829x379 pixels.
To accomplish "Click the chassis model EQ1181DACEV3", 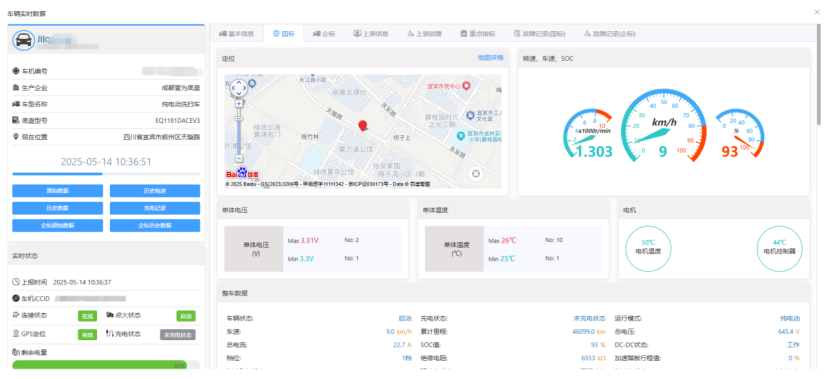I will (x=178, y=121).
